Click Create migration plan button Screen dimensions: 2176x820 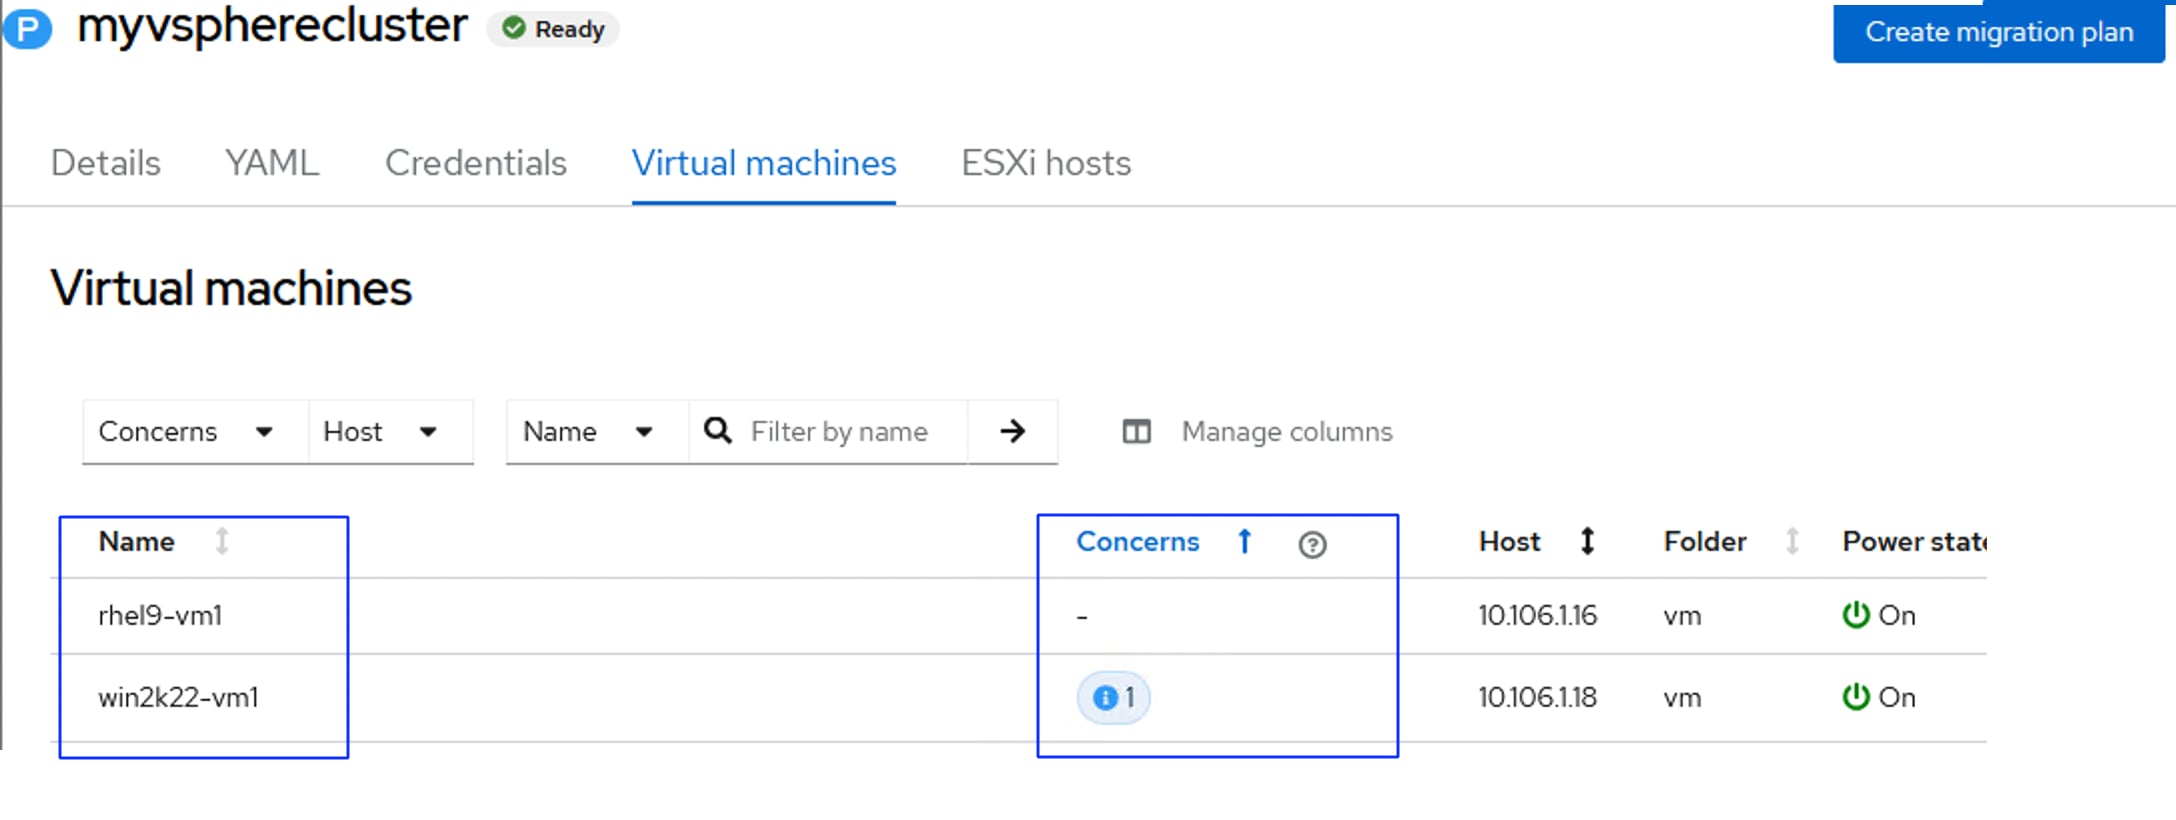pos(1998,32)
